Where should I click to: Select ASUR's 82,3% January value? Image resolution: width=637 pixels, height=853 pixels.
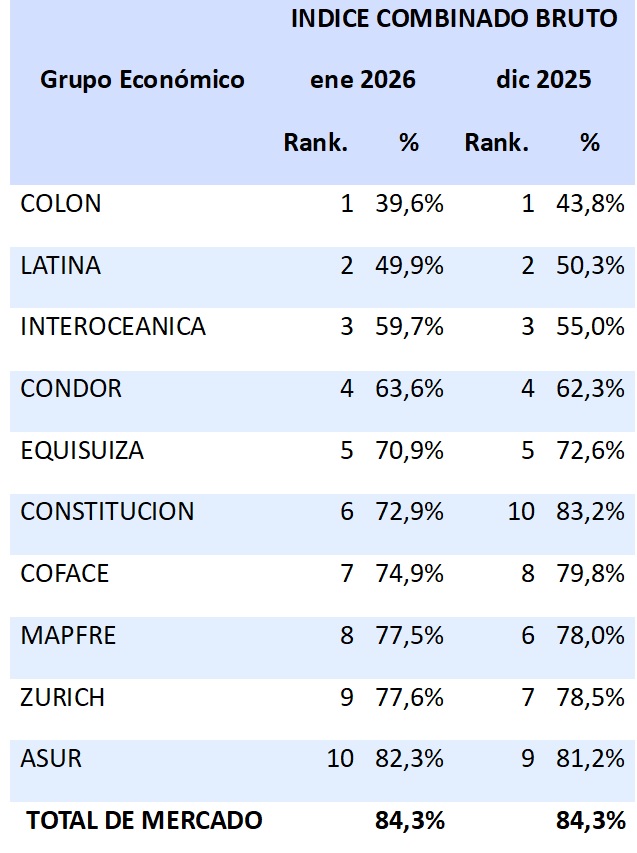(407, 759)
